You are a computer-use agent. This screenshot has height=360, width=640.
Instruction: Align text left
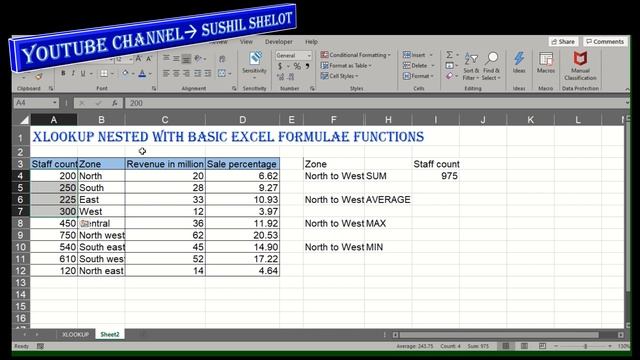166,73
